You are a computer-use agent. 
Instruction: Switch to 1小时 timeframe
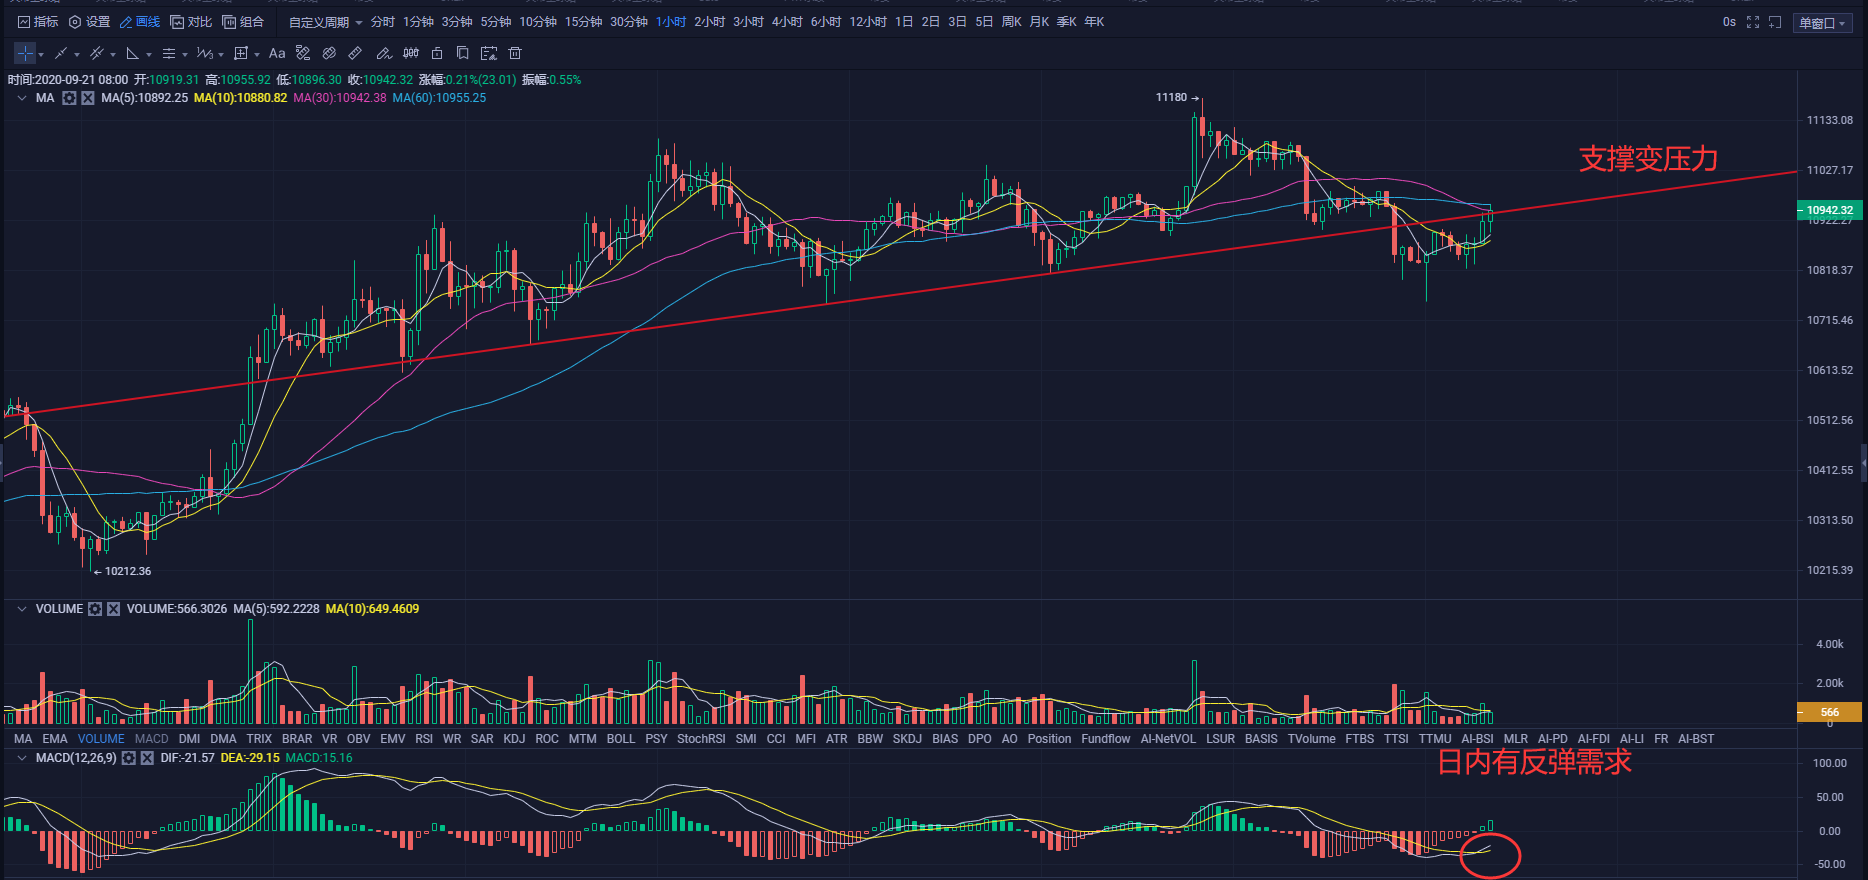pos(671,22)
